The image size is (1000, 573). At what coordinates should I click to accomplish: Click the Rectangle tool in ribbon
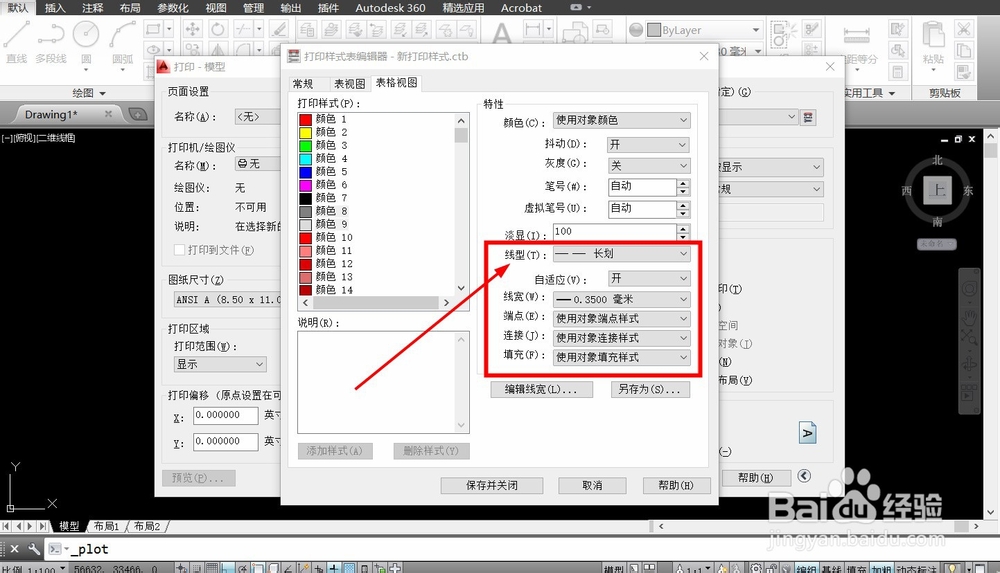(153, 29)
